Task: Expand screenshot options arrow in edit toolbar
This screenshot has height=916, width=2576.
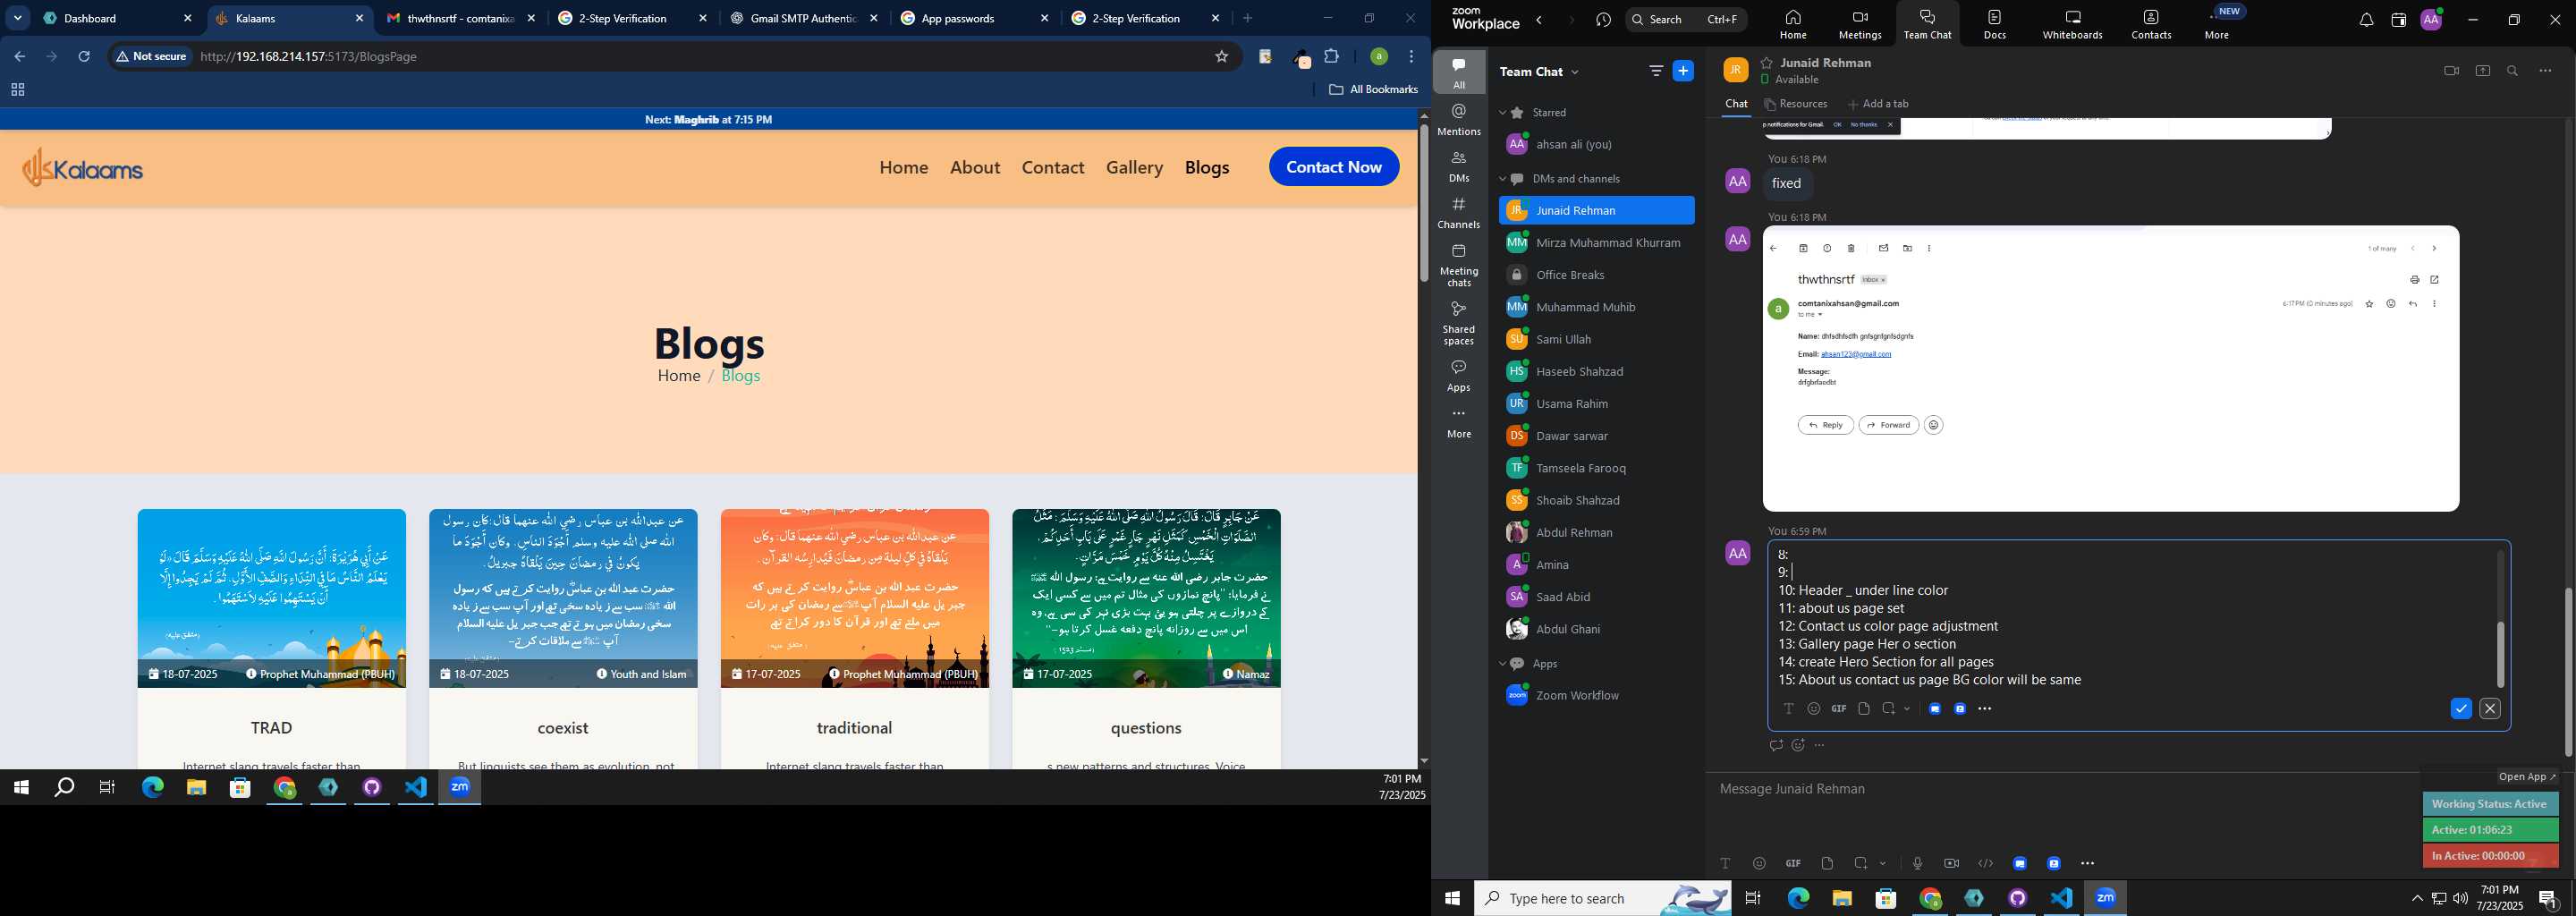Action: tap(1908, 708)
